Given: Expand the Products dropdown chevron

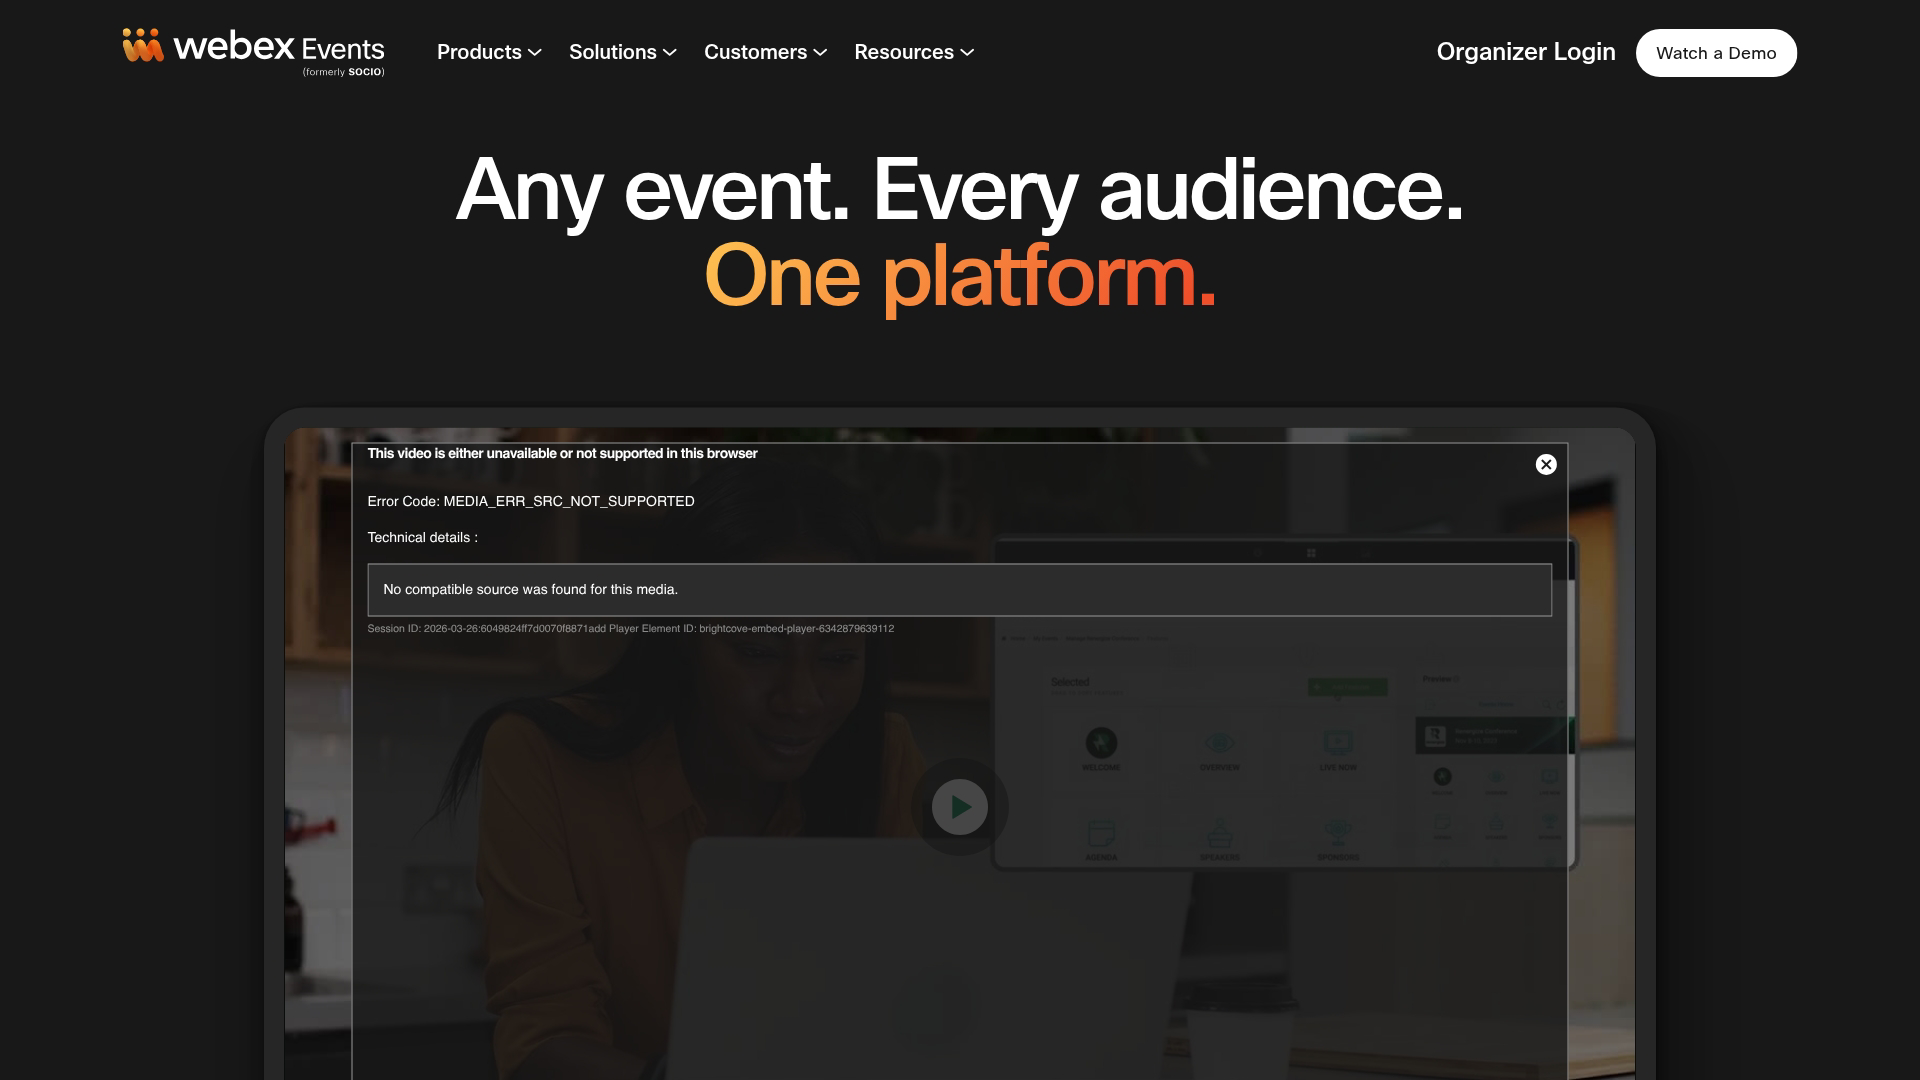Looking at the screenshot, I should coord(535,52).
